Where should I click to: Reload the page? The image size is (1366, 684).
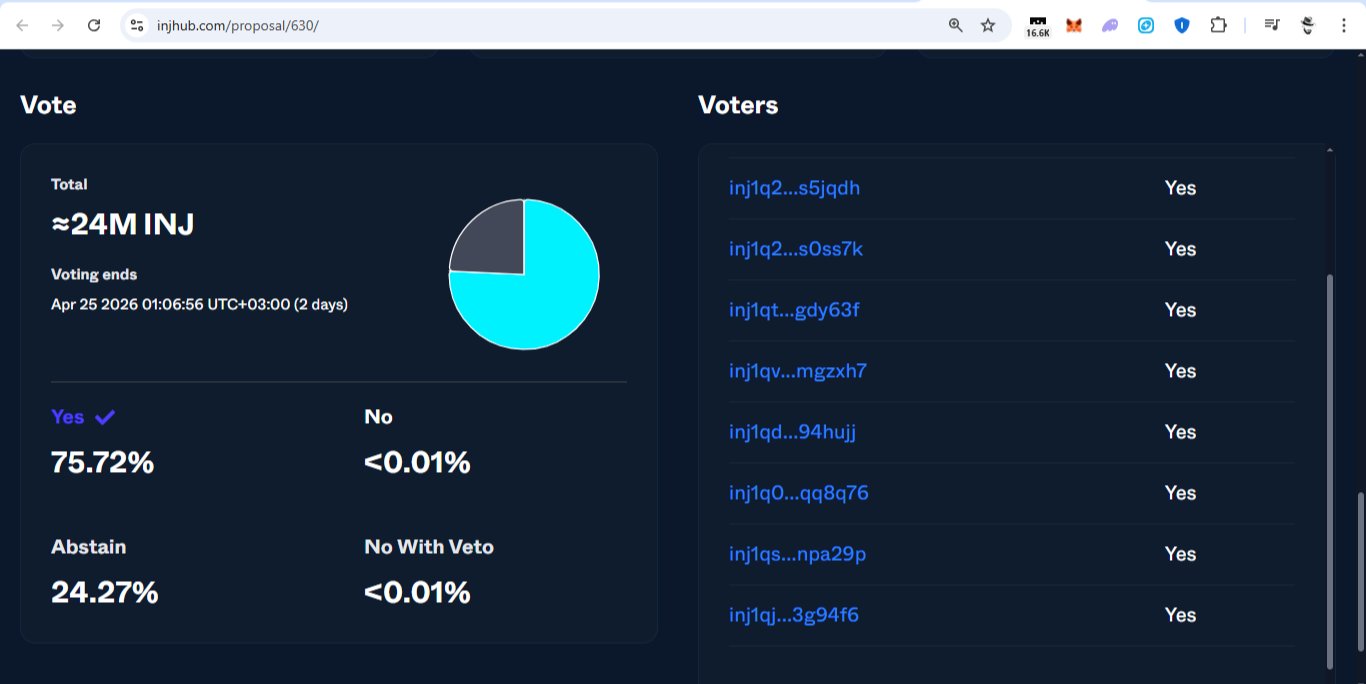point(94,25)
